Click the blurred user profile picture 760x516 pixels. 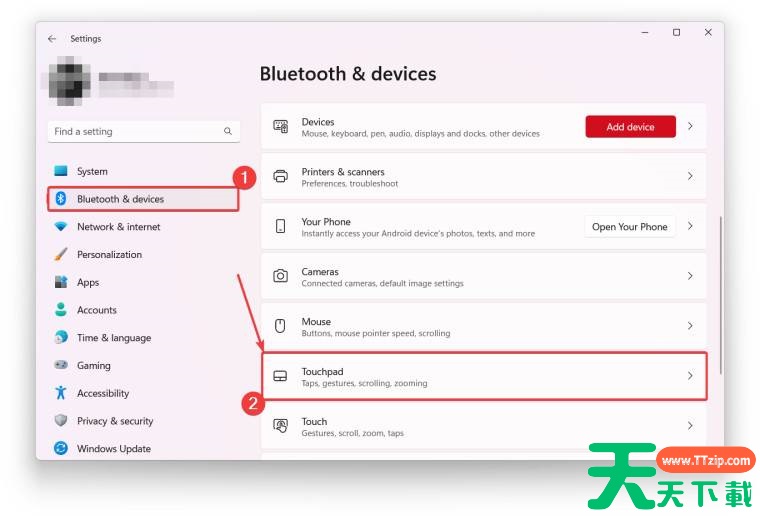[x=68, y=81]
